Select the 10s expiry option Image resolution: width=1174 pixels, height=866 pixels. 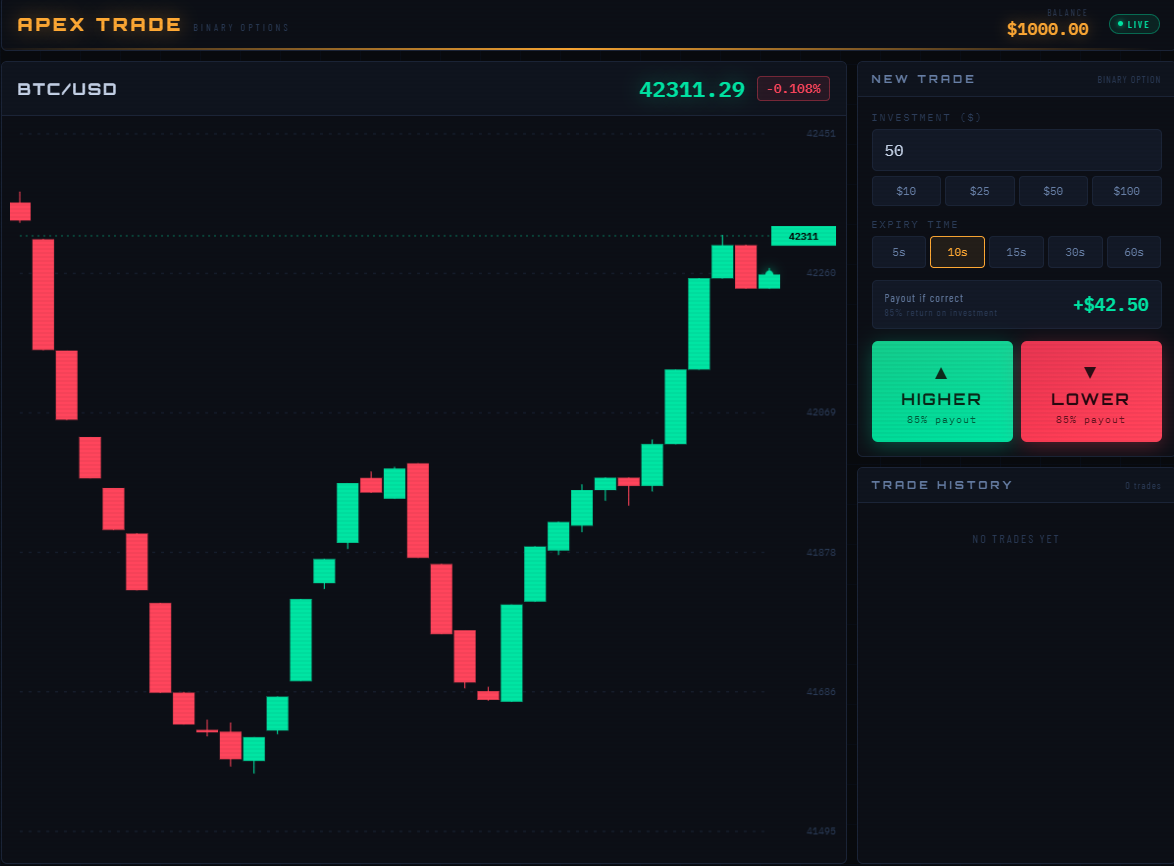tap(957, 252)
